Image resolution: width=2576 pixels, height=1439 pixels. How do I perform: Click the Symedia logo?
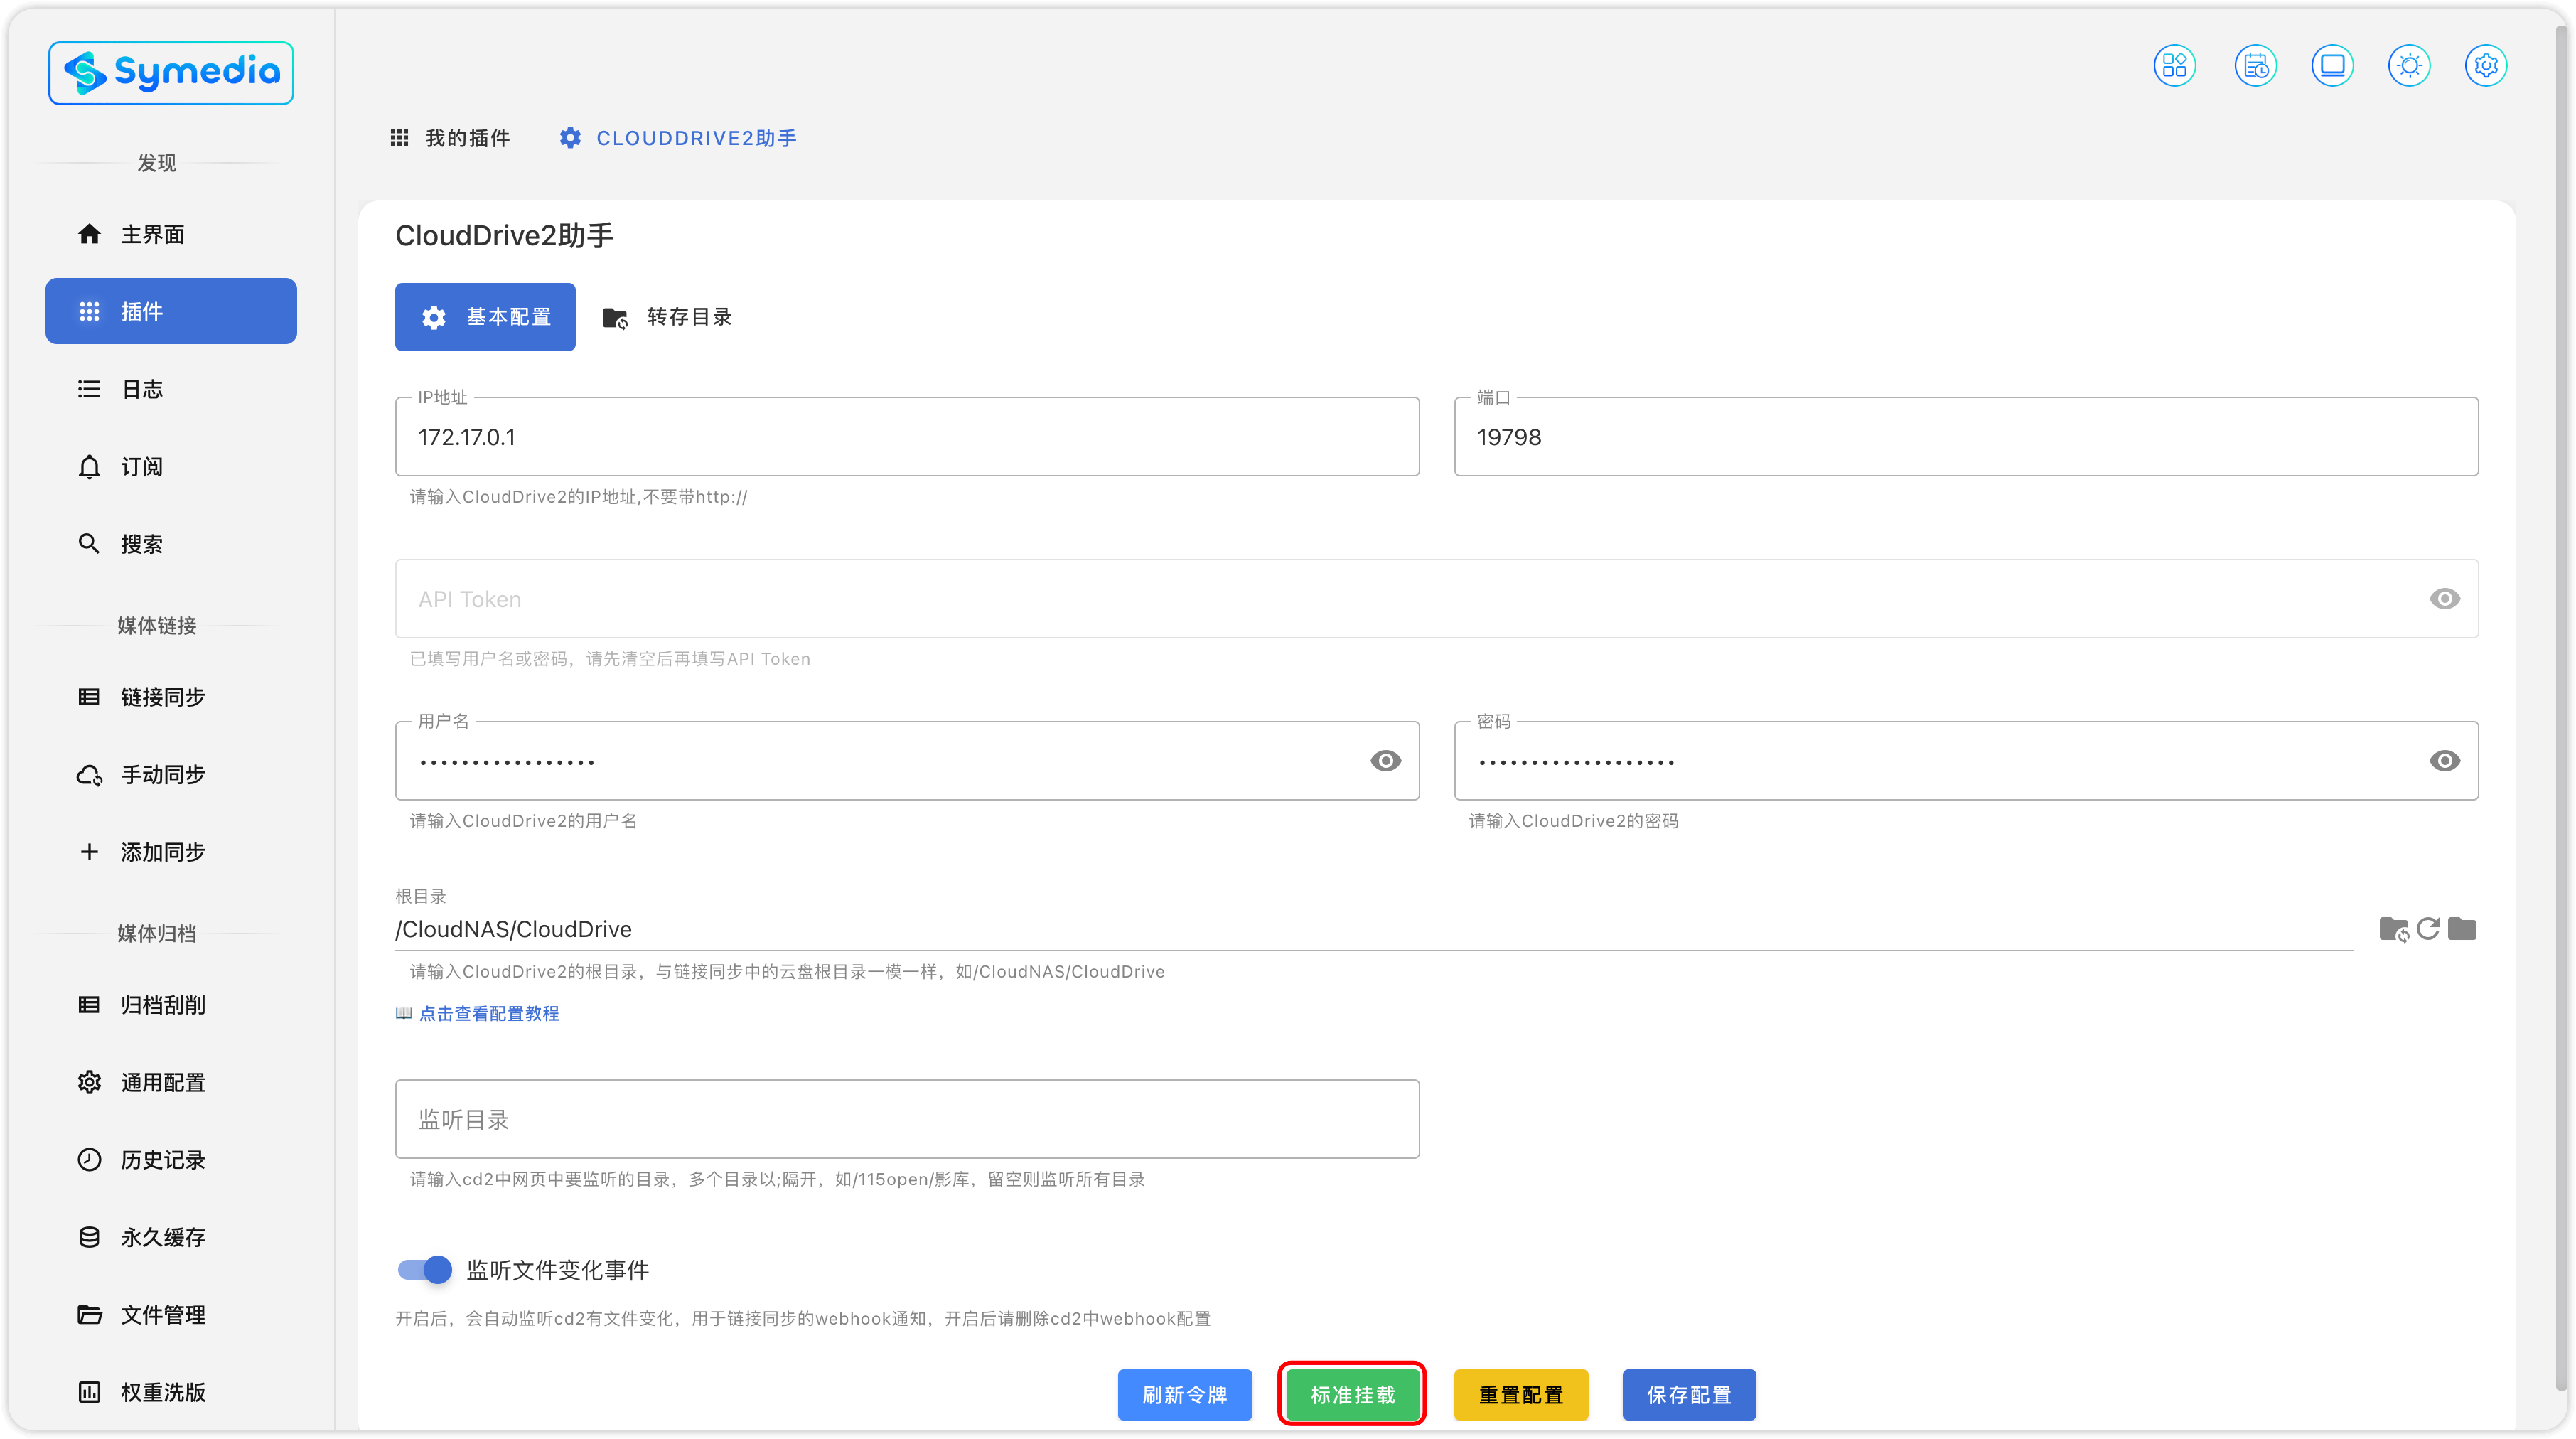click(171, 73)
